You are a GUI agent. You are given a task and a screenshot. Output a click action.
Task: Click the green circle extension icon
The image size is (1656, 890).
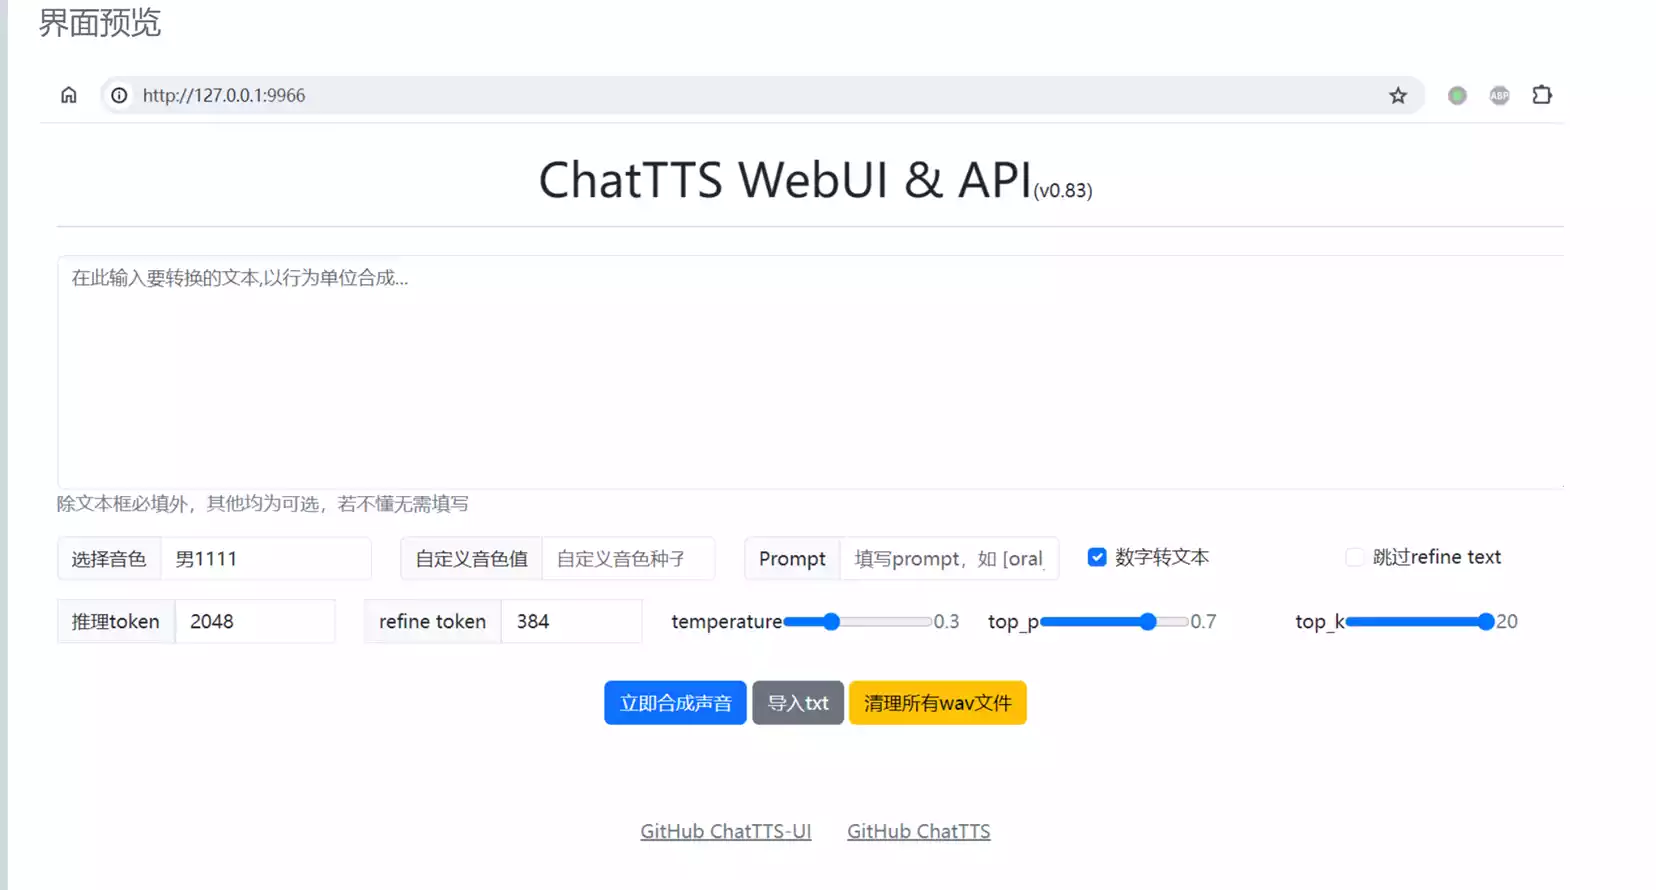pos(1457,95)
